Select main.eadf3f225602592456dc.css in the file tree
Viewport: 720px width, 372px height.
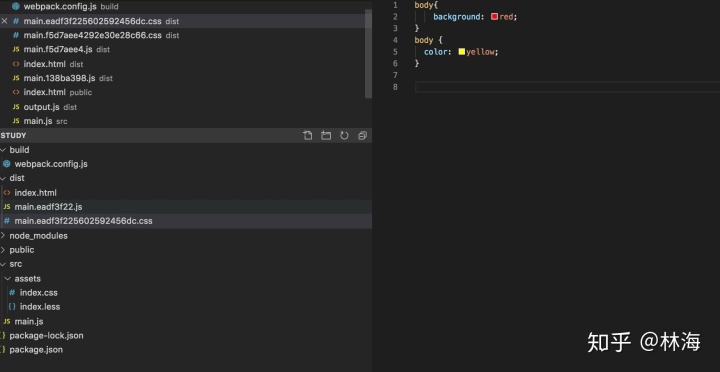(x=186, y=221)
